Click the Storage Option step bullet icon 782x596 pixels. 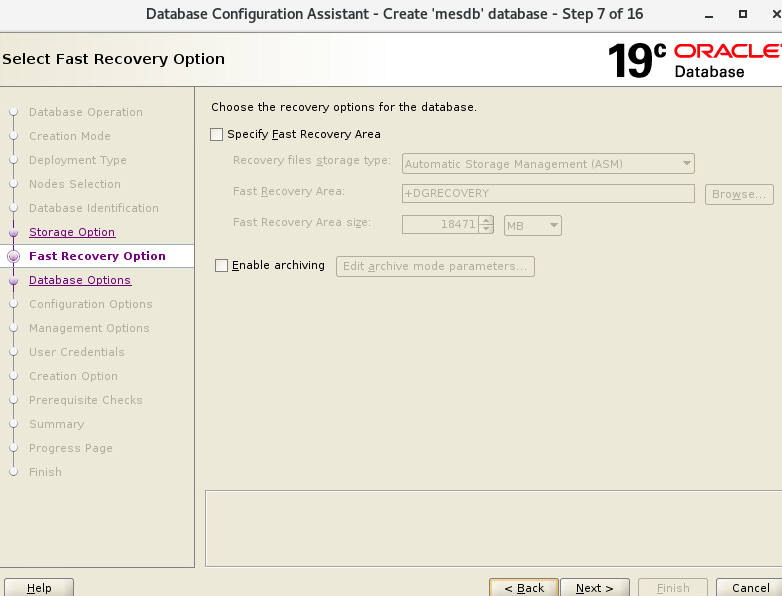[x=13, y=232]
